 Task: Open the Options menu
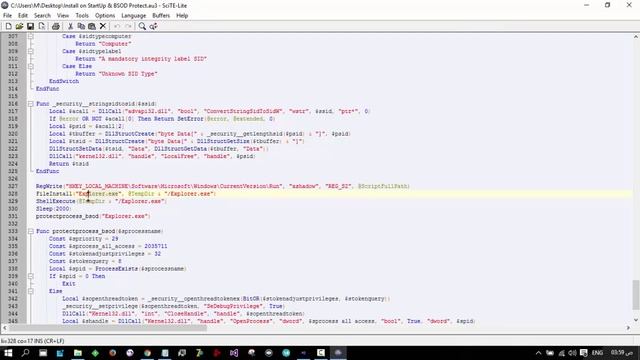click(x=105, y=16)
